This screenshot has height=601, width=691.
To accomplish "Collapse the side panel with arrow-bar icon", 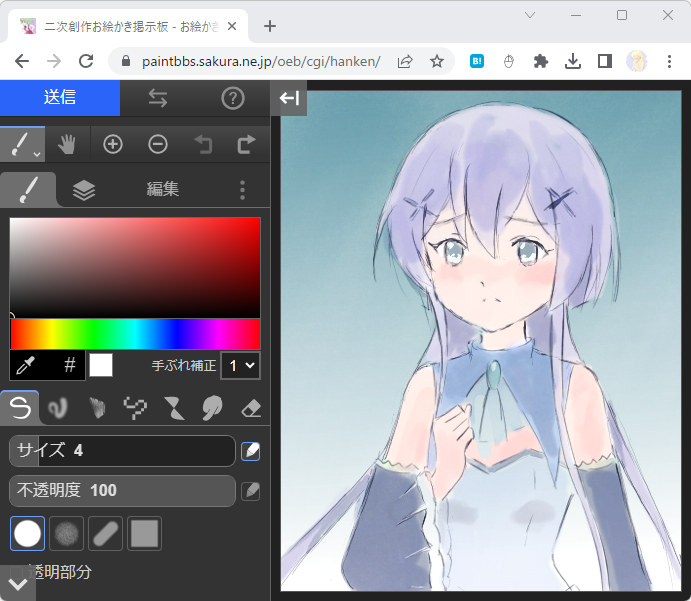I will [x=289, y=98].
